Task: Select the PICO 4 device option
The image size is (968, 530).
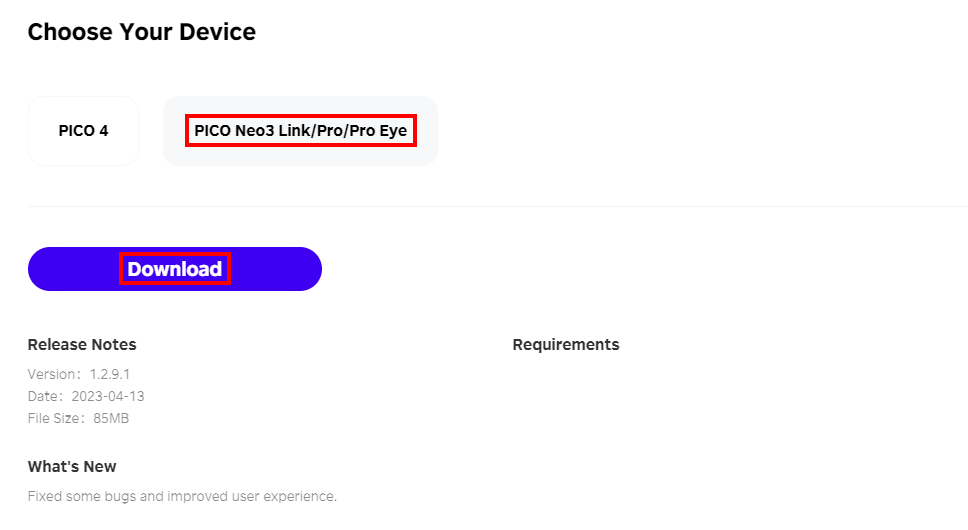Action: (83, 131)
